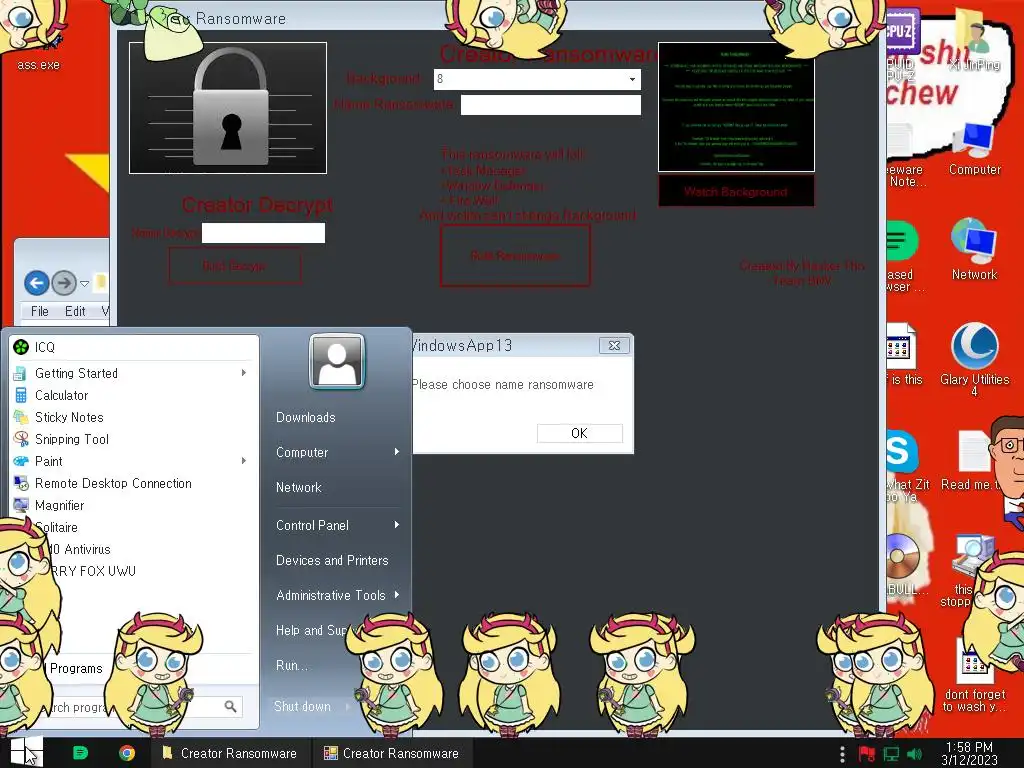The image size is (1024, 768).
Task: Click the volume speaker tray icon
Action: coord(915,754)
